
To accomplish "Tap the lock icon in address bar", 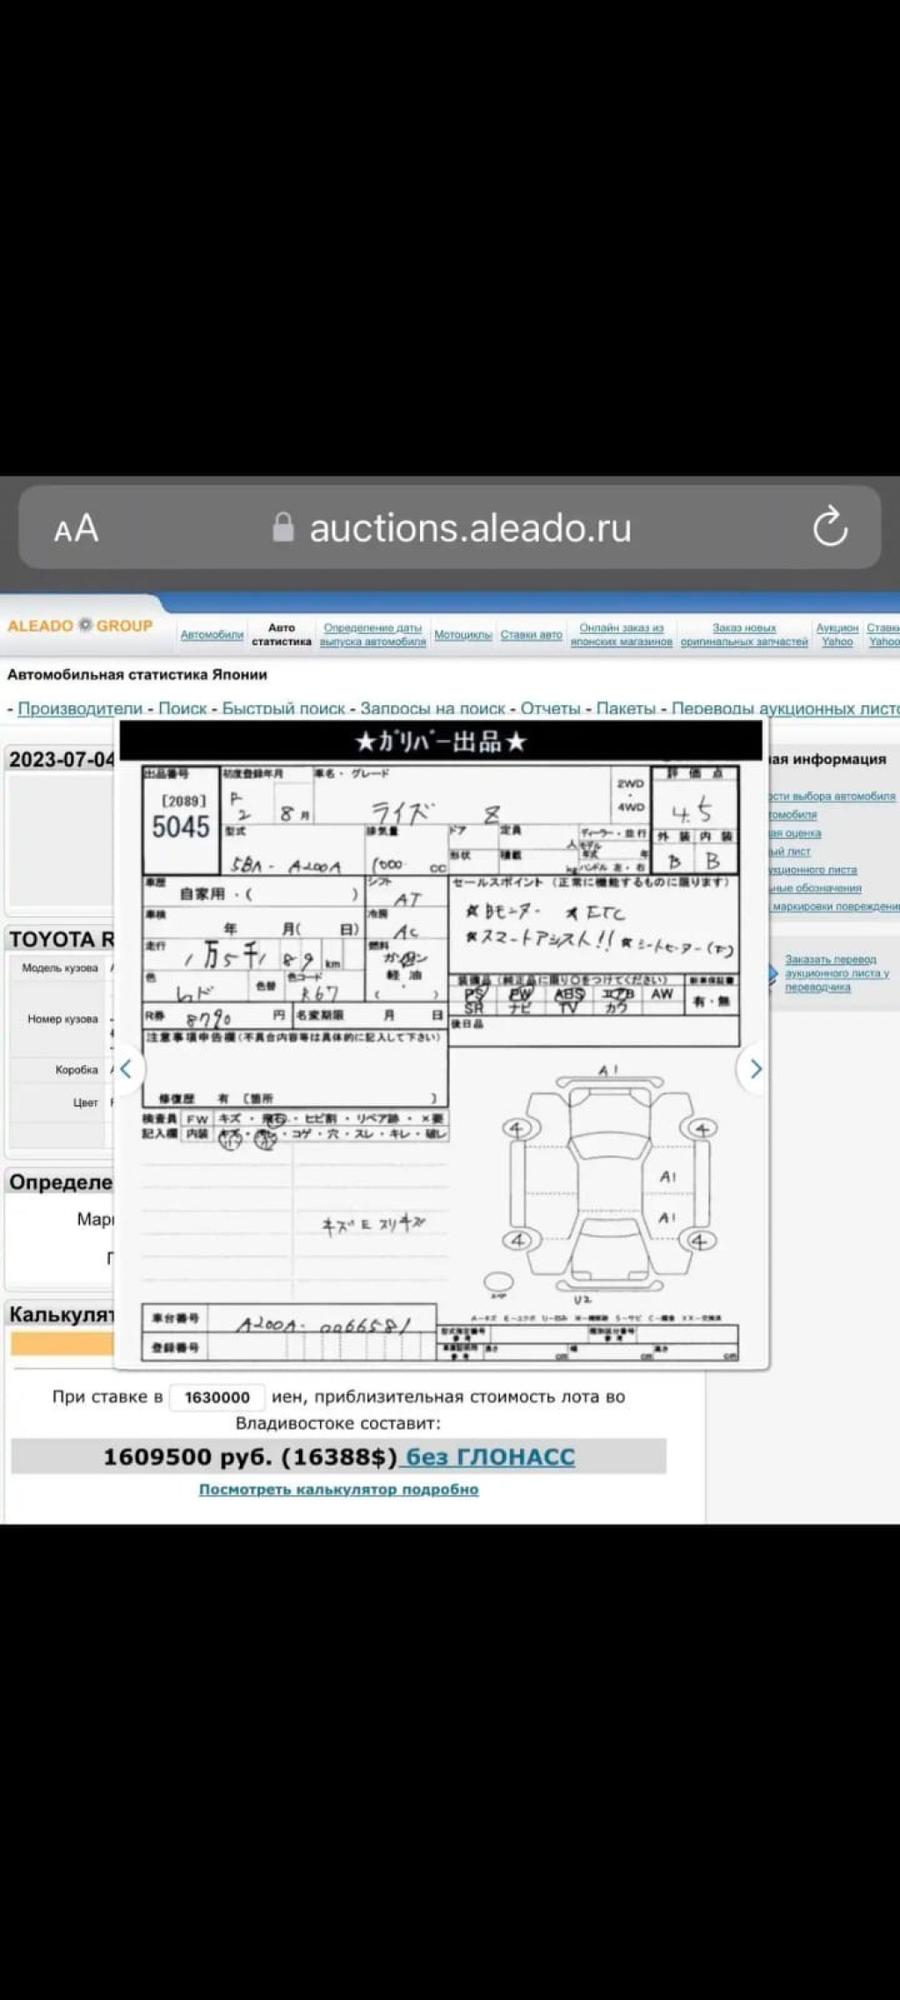I will tap(284, 527).
